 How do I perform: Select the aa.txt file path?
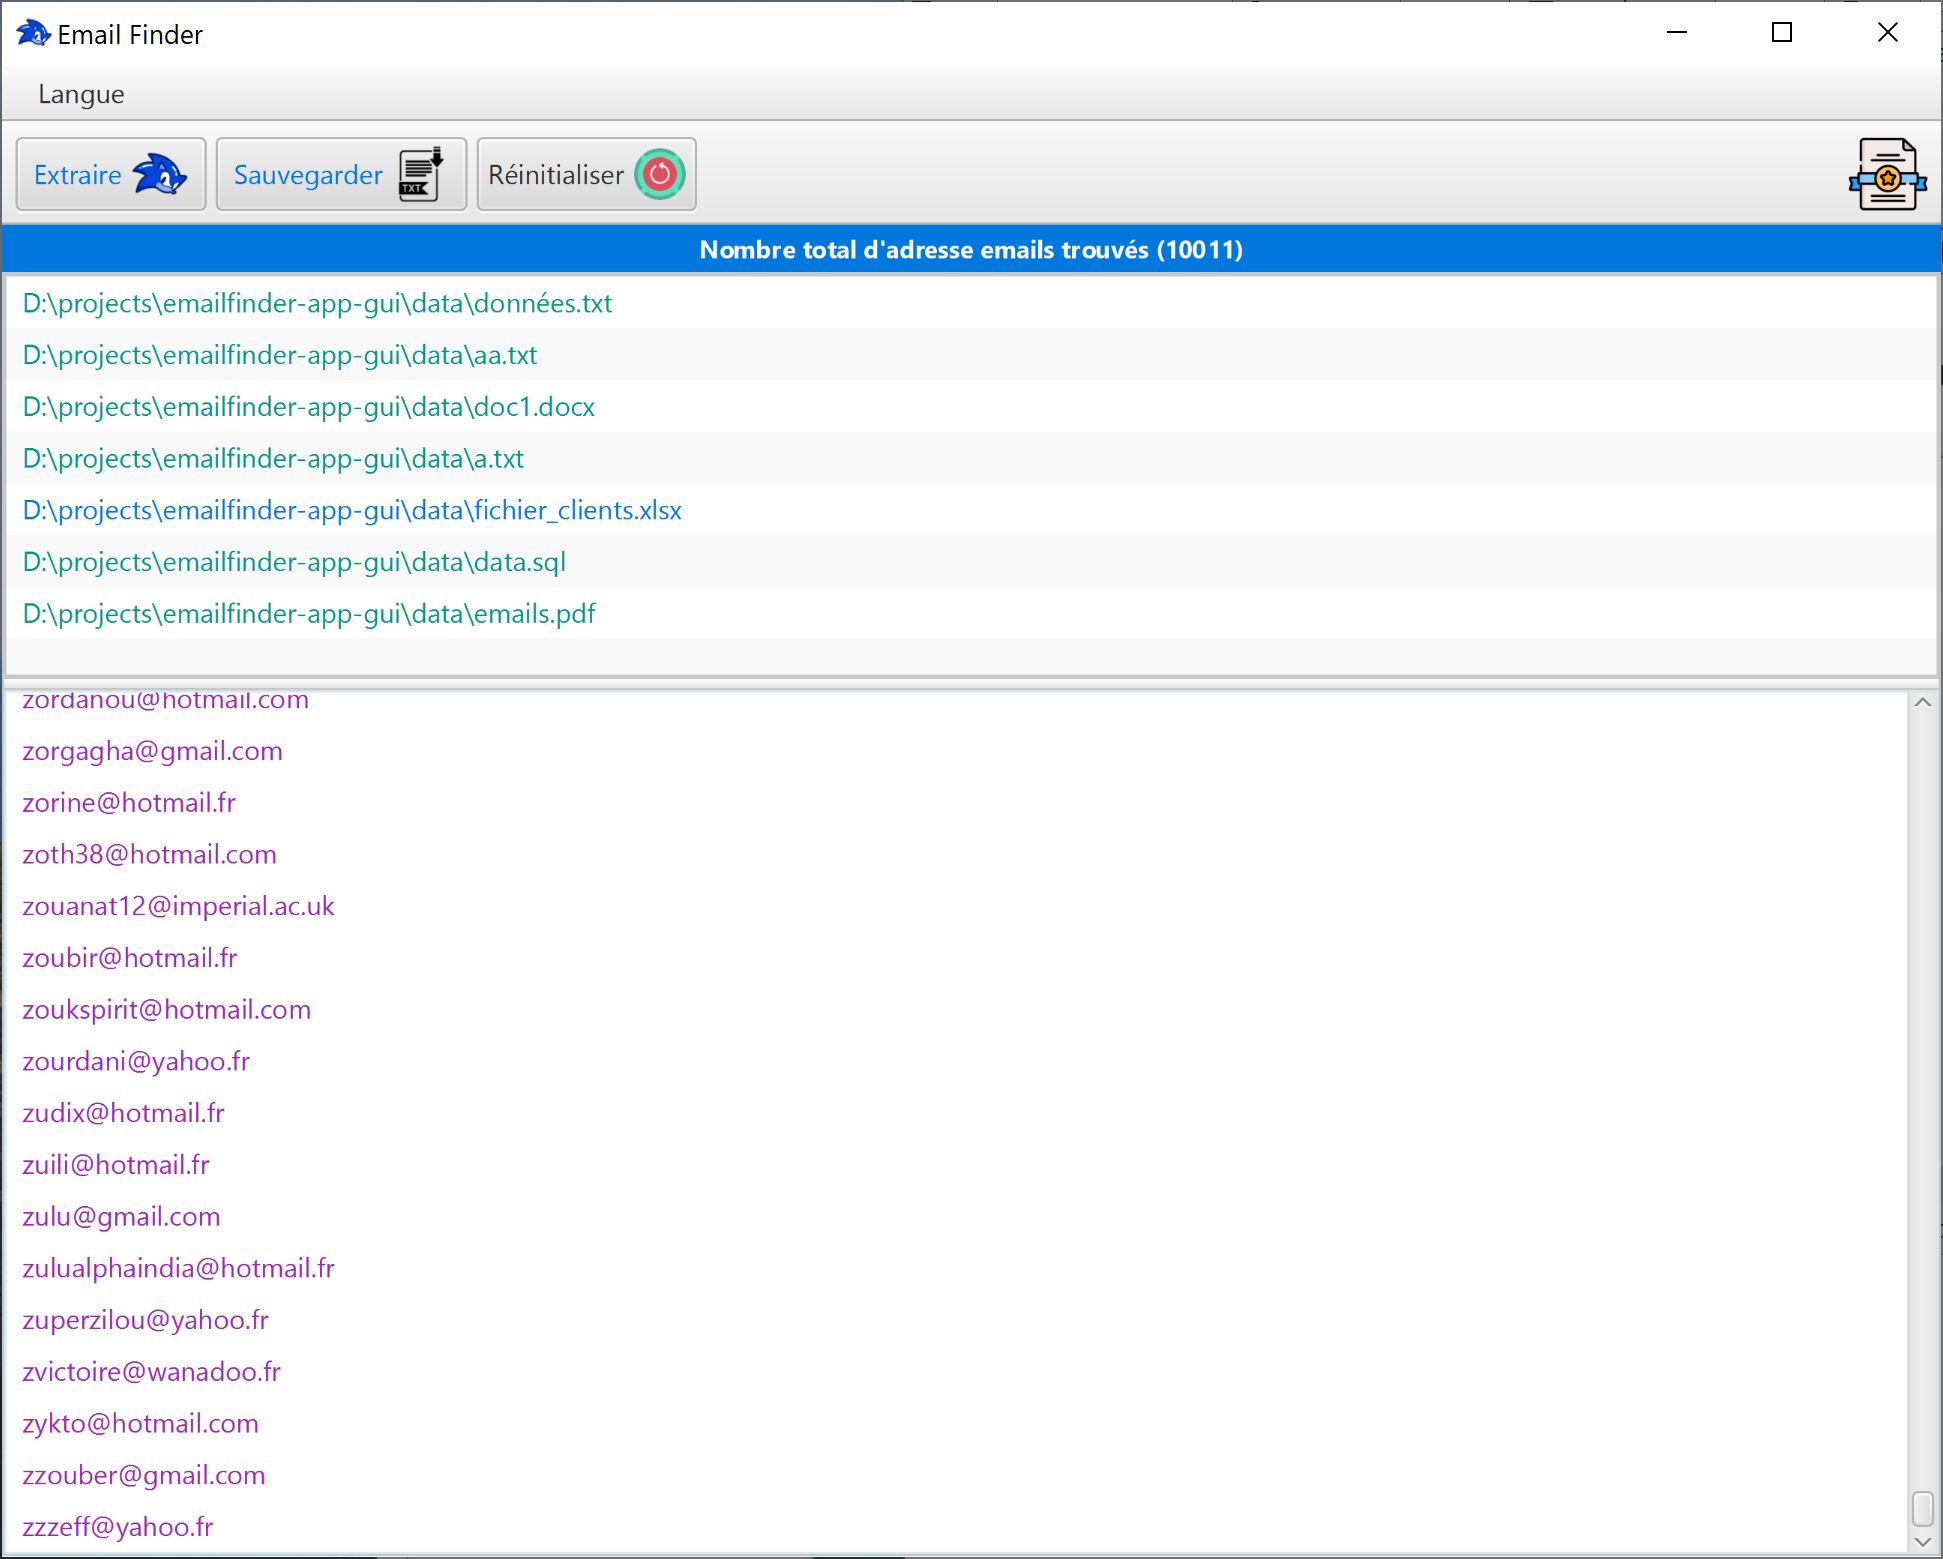click(x=280, y=355)
